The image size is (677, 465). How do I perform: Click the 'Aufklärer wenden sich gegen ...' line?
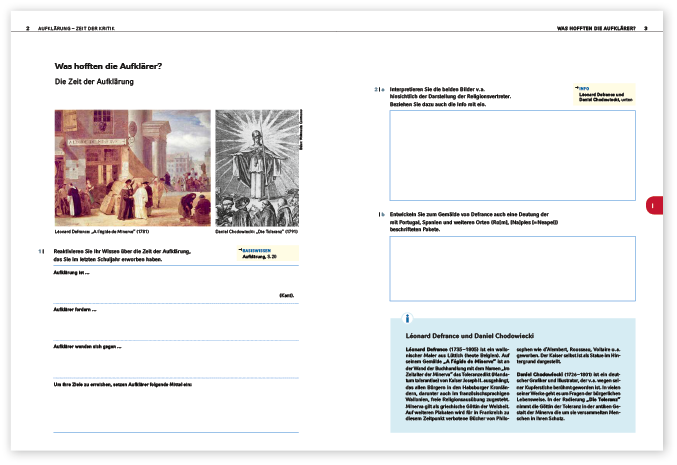(176, 359)
